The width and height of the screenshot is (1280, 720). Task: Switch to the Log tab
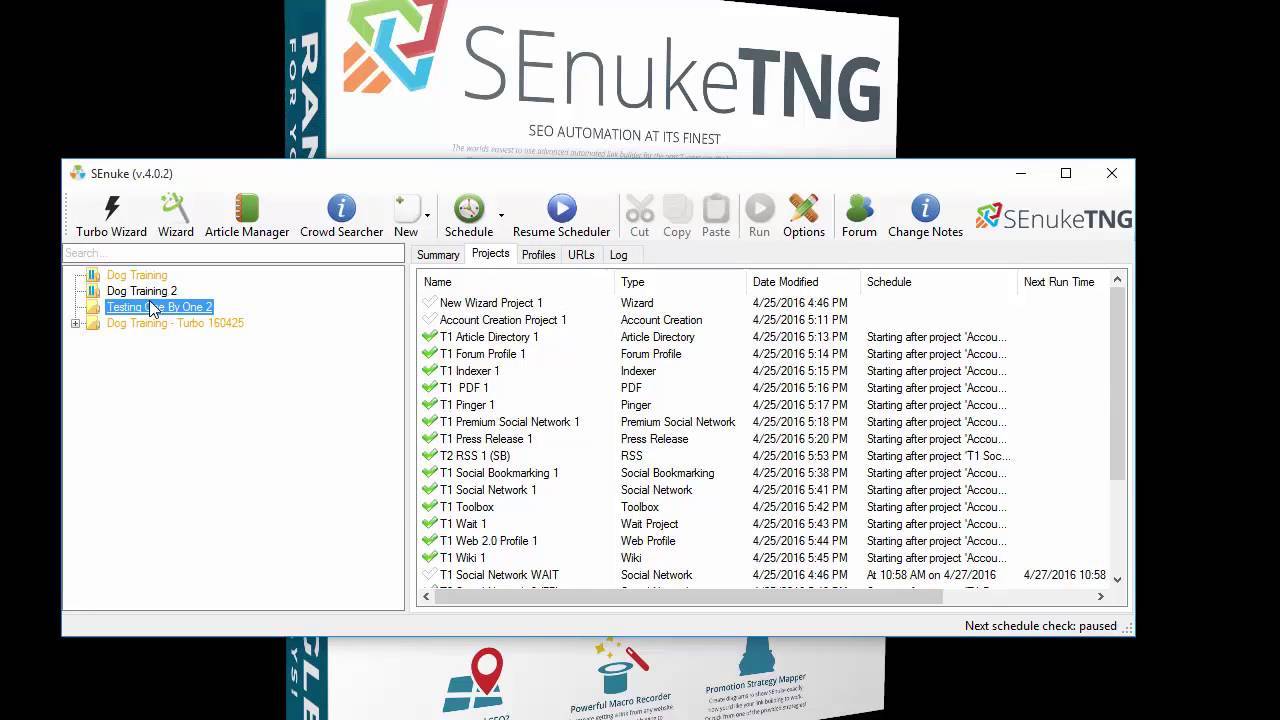(x=619, y=255)
